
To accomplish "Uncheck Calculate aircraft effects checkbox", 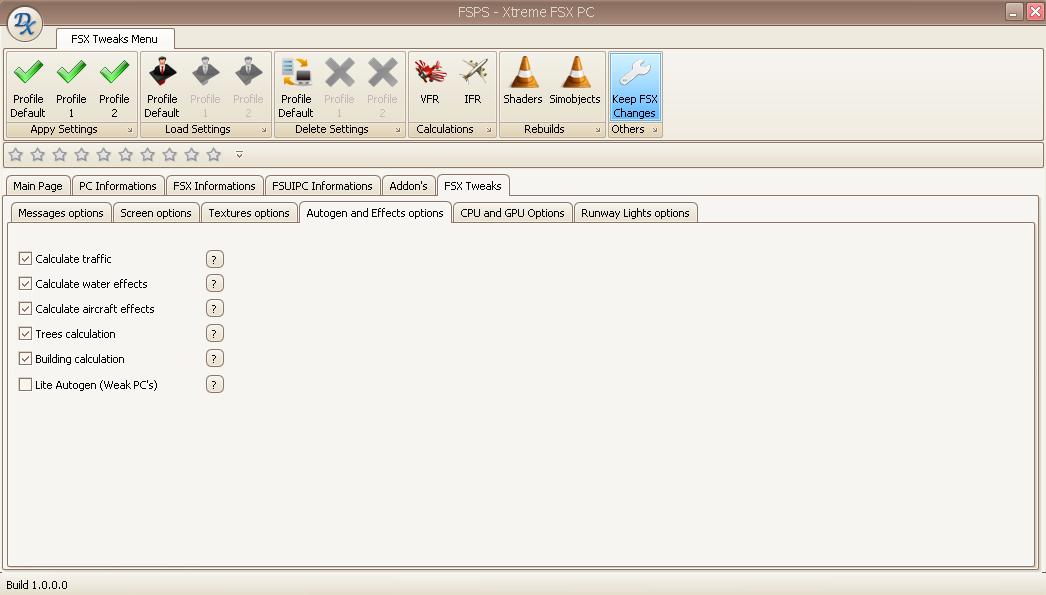I will [x=25, y=308].
